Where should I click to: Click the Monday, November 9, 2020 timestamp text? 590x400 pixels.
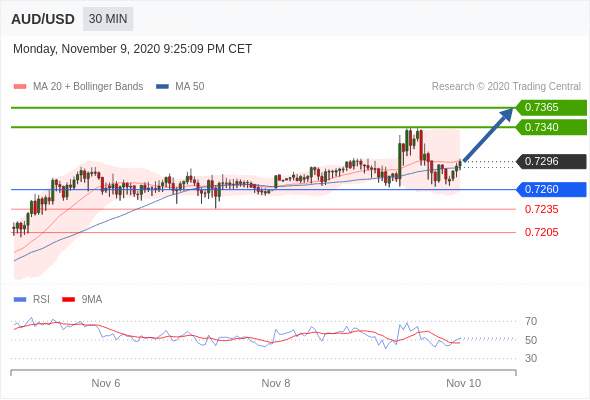pos(132,49)
